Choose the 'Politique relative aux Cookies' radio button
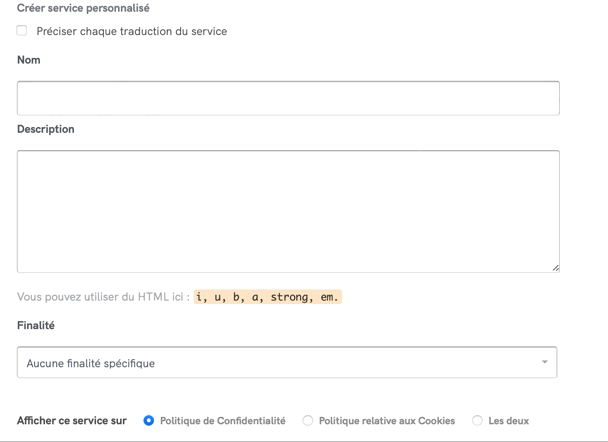Image resolution: width=608 pixels, height=442 pixels. [308, 420]
